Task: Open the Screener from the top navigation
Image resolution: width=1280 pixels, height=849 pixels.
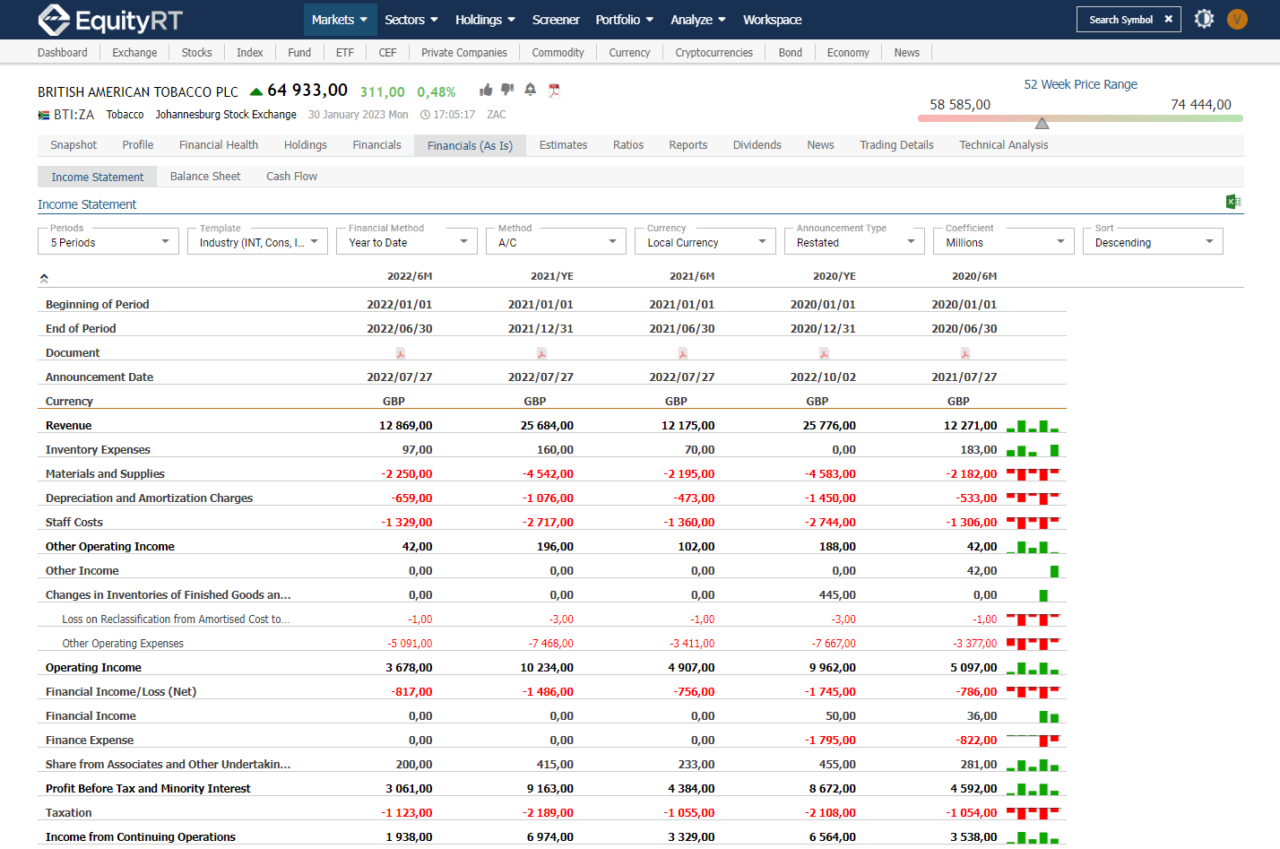Action: pos(555,19)
